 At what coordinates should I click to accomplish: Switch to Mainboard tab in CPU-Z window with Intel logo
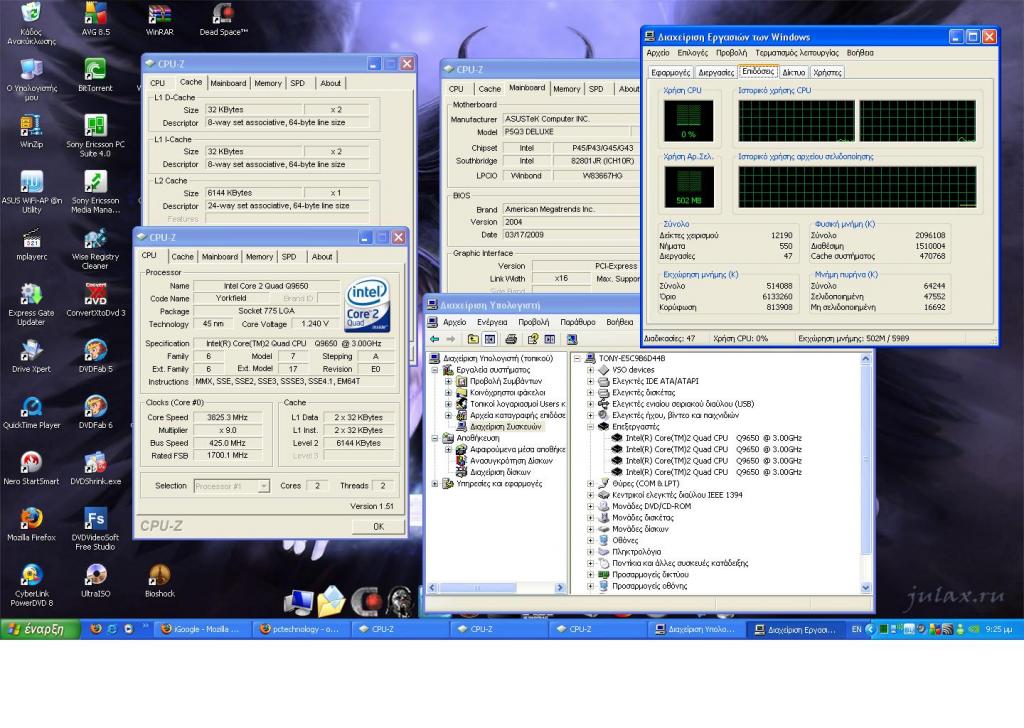[219, 257]
